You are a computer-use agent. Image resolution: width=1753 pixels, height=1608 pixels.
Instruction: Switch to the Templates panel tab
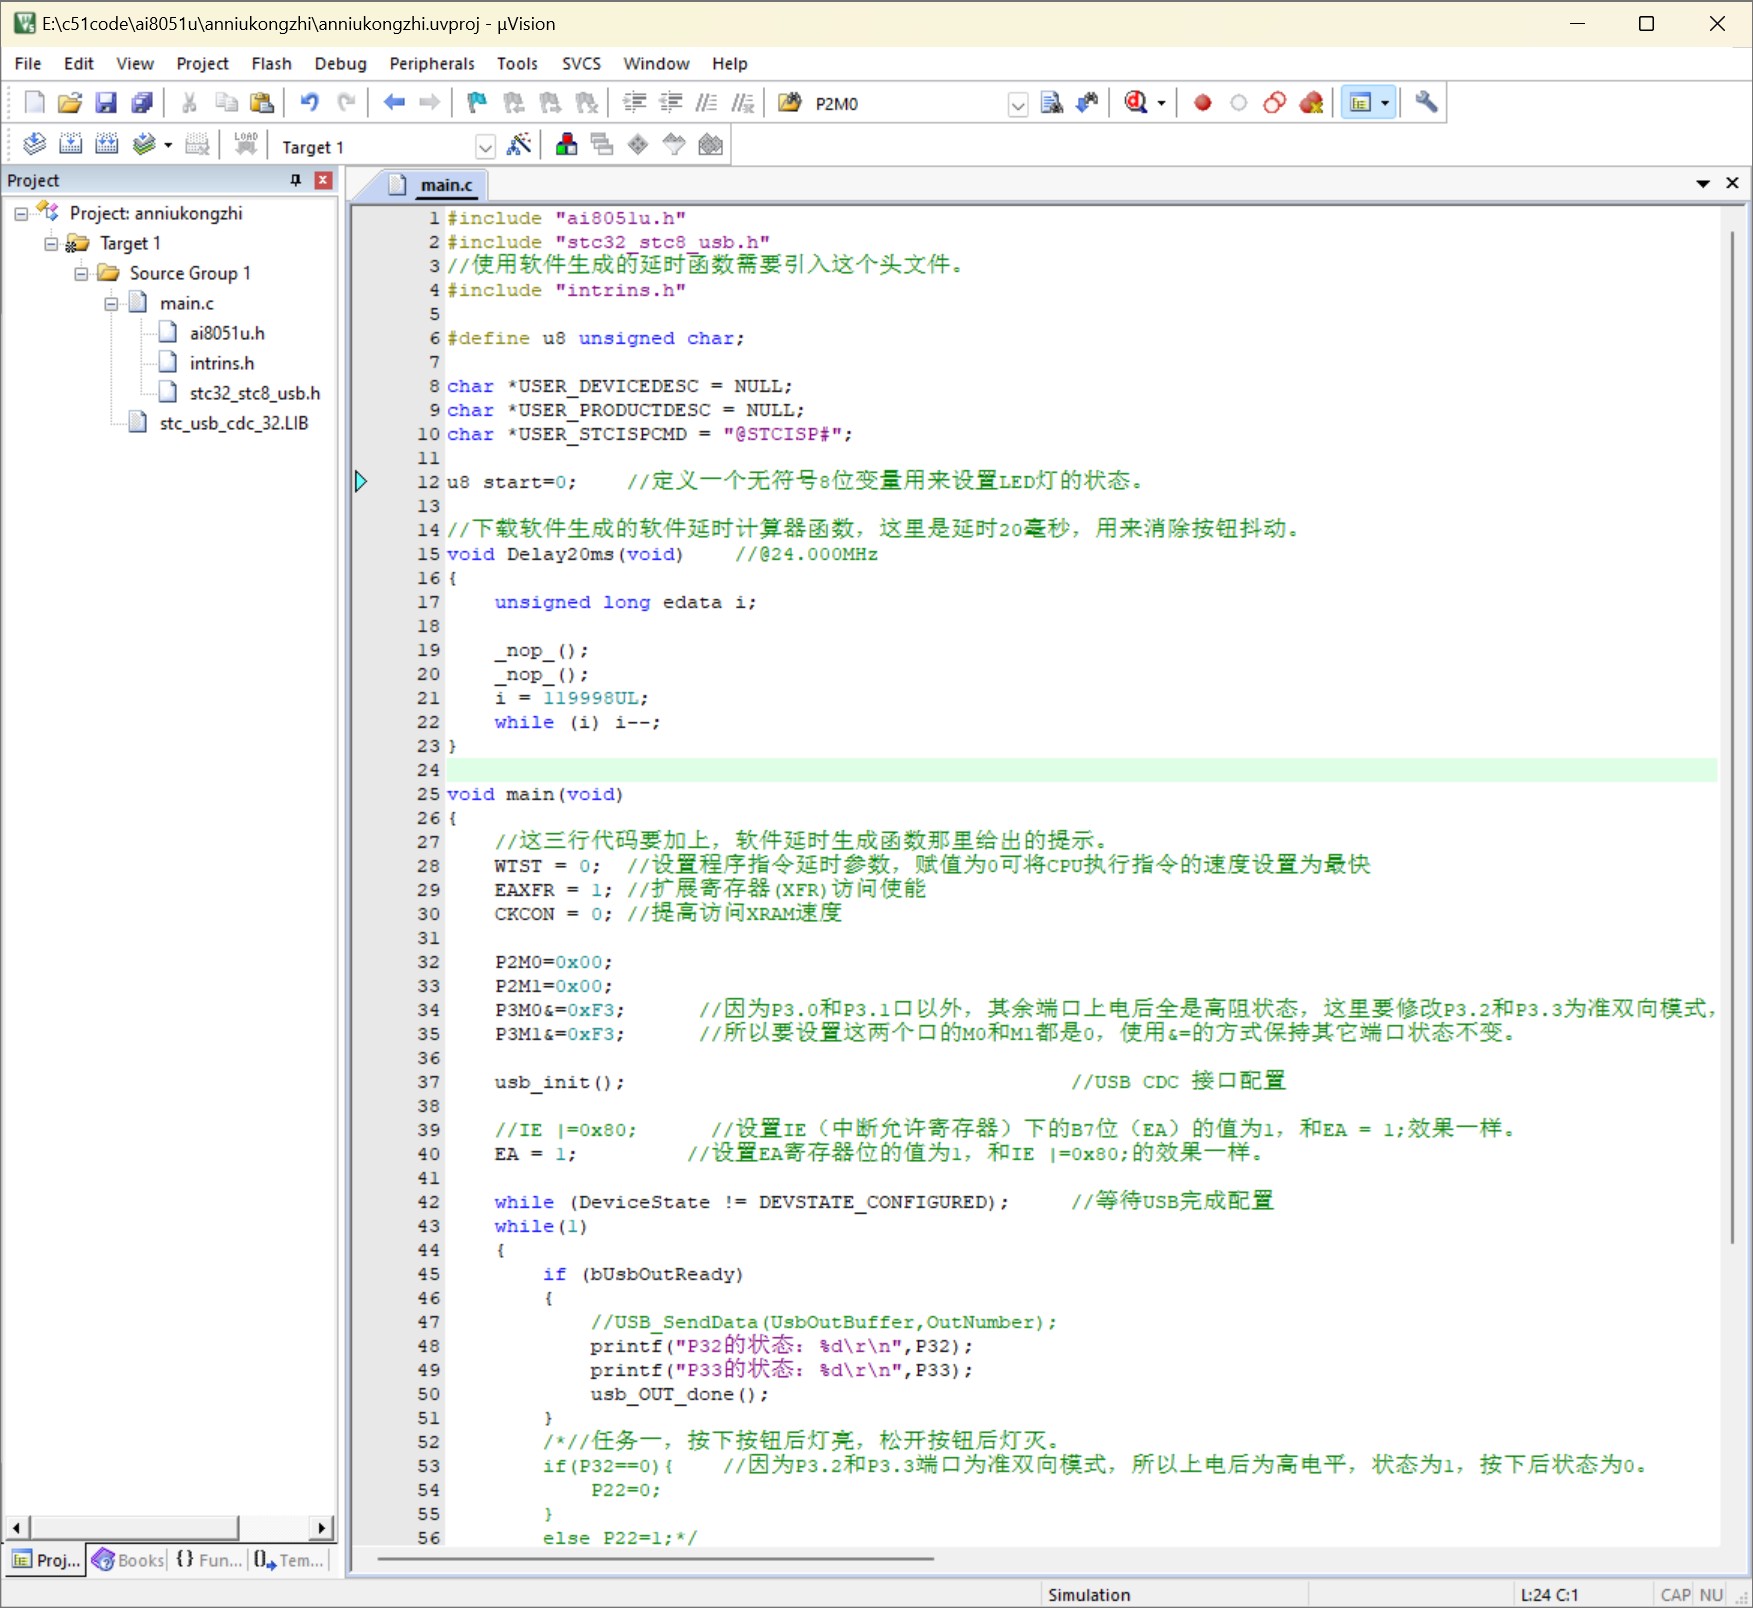[288, 1560]
